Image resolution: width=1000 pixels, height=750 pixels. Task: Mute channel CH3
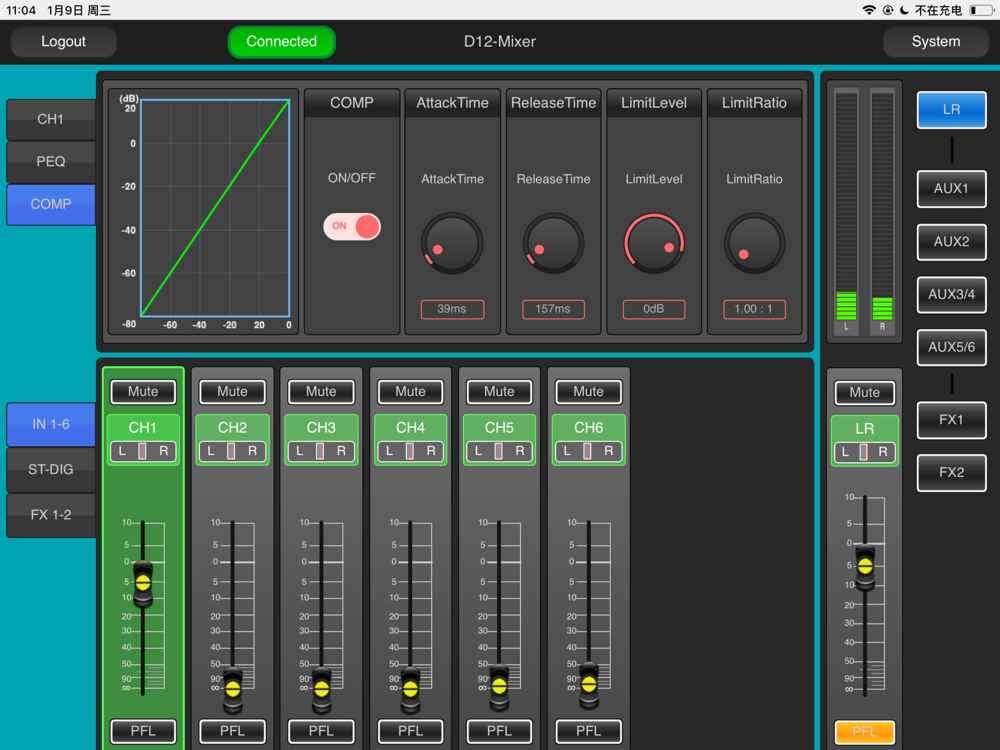click(321, 392)
